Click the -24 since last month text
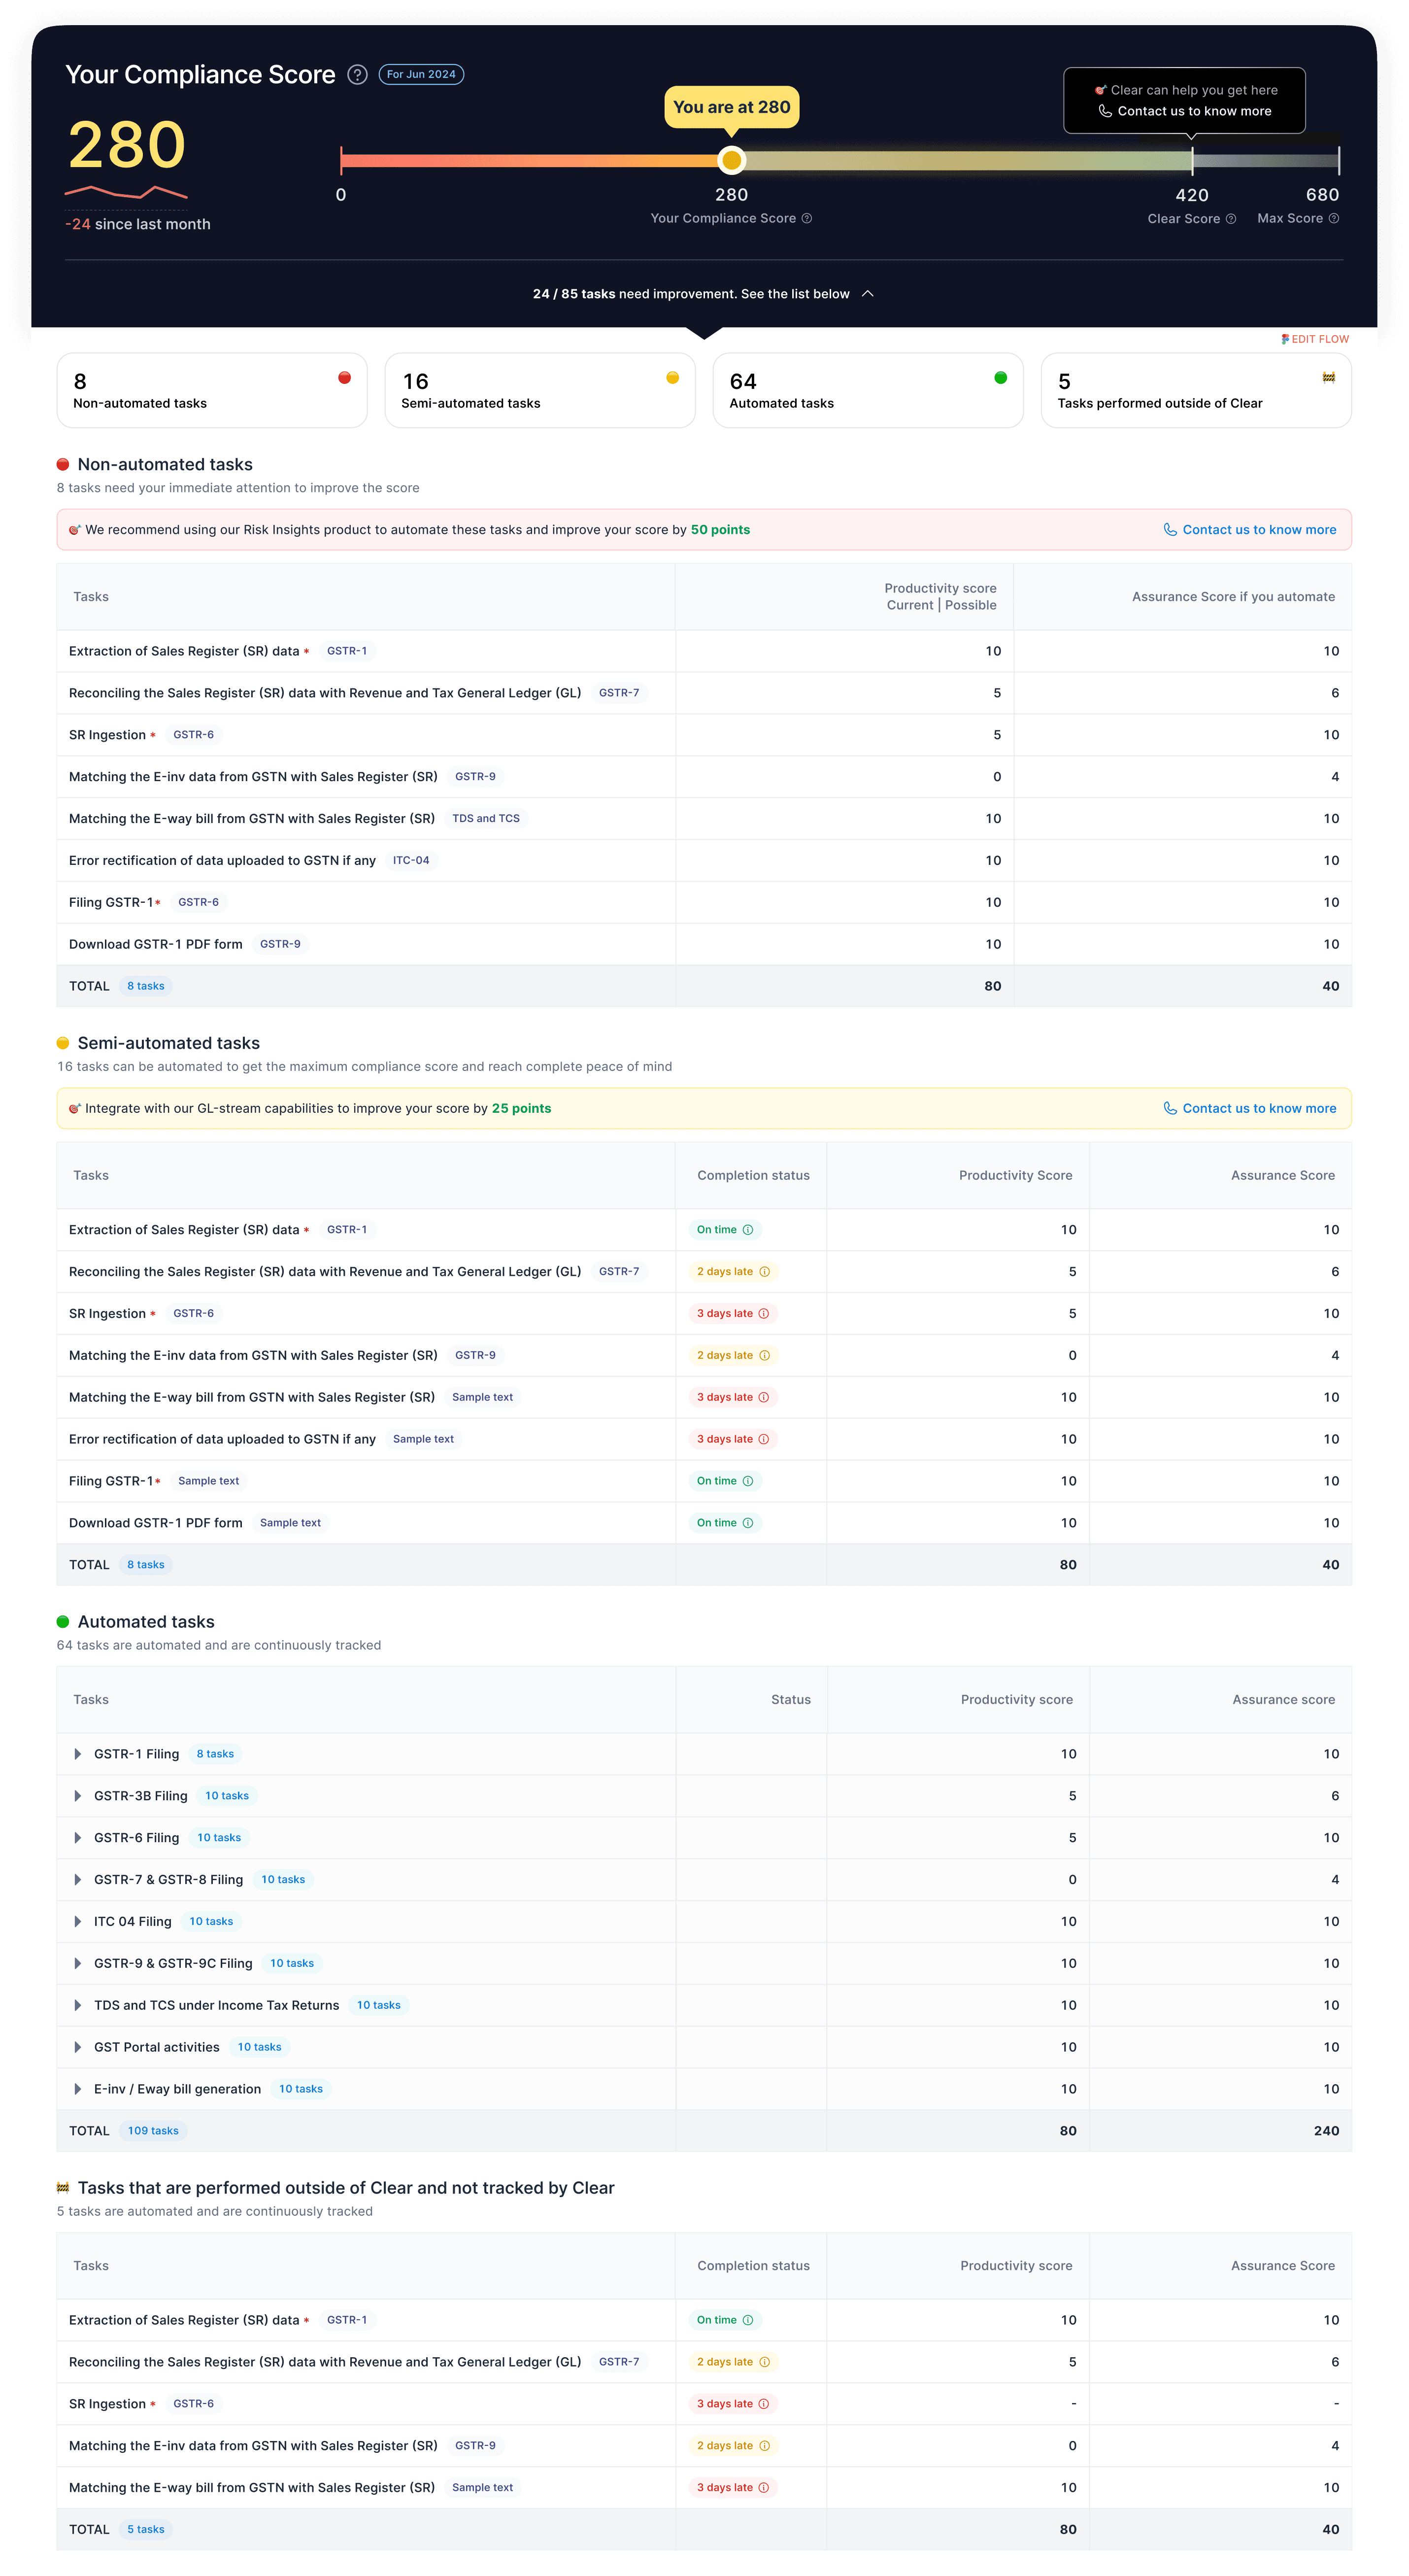This screenshot has width=1409, height=2576. (138, 225)
